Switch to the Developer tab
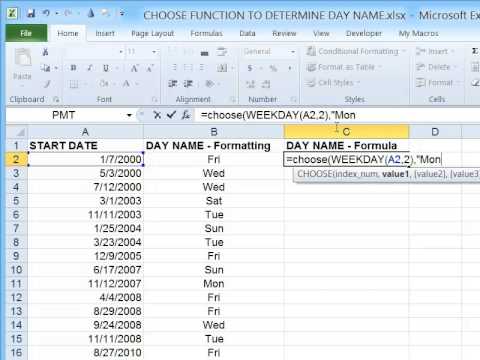The height and width of the screenshot is (360, 480). click(x=364, y=33)
